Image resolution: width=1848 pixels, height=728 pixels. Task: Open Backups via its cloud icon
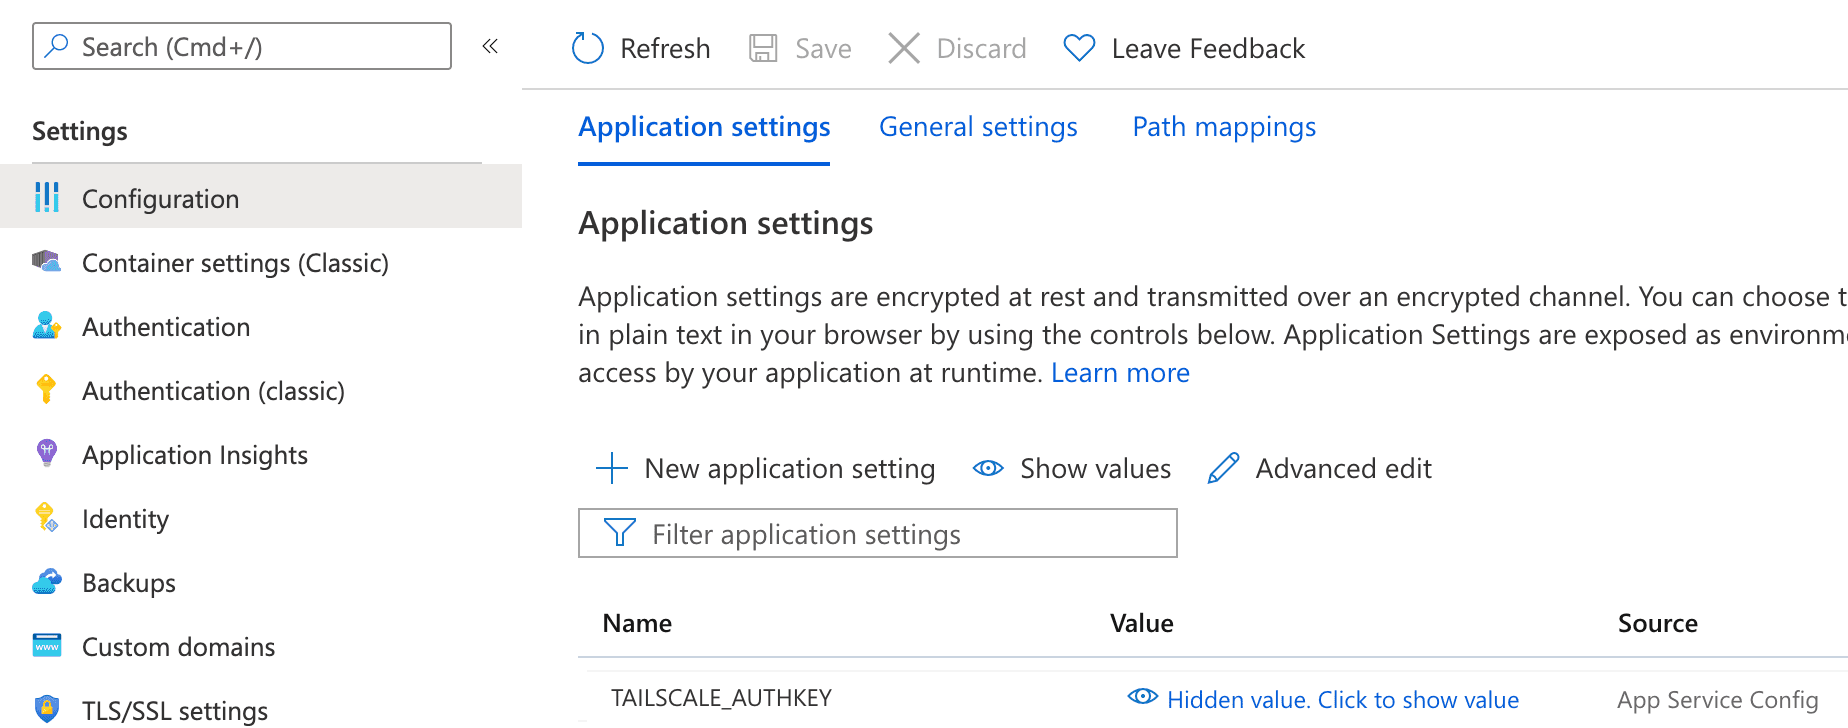(47, 582)
